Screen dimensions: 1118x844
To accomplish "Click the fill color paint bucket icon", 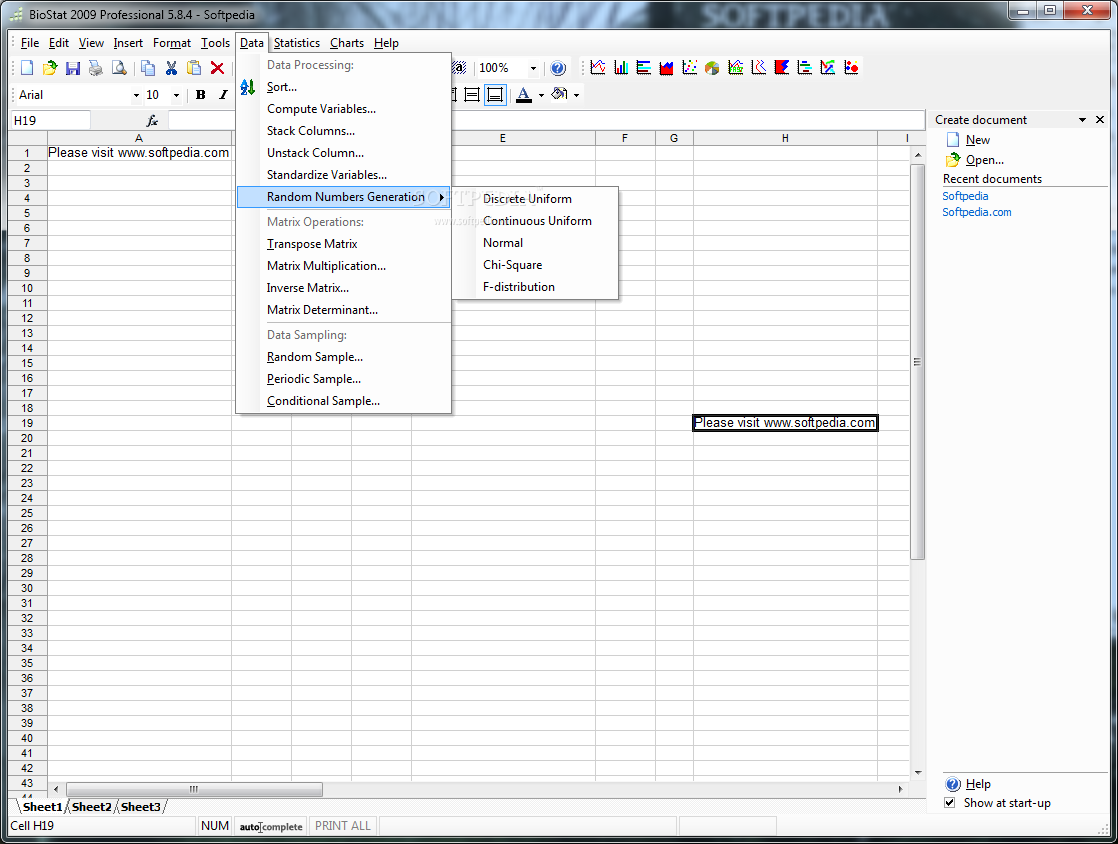I will [560, 94].
